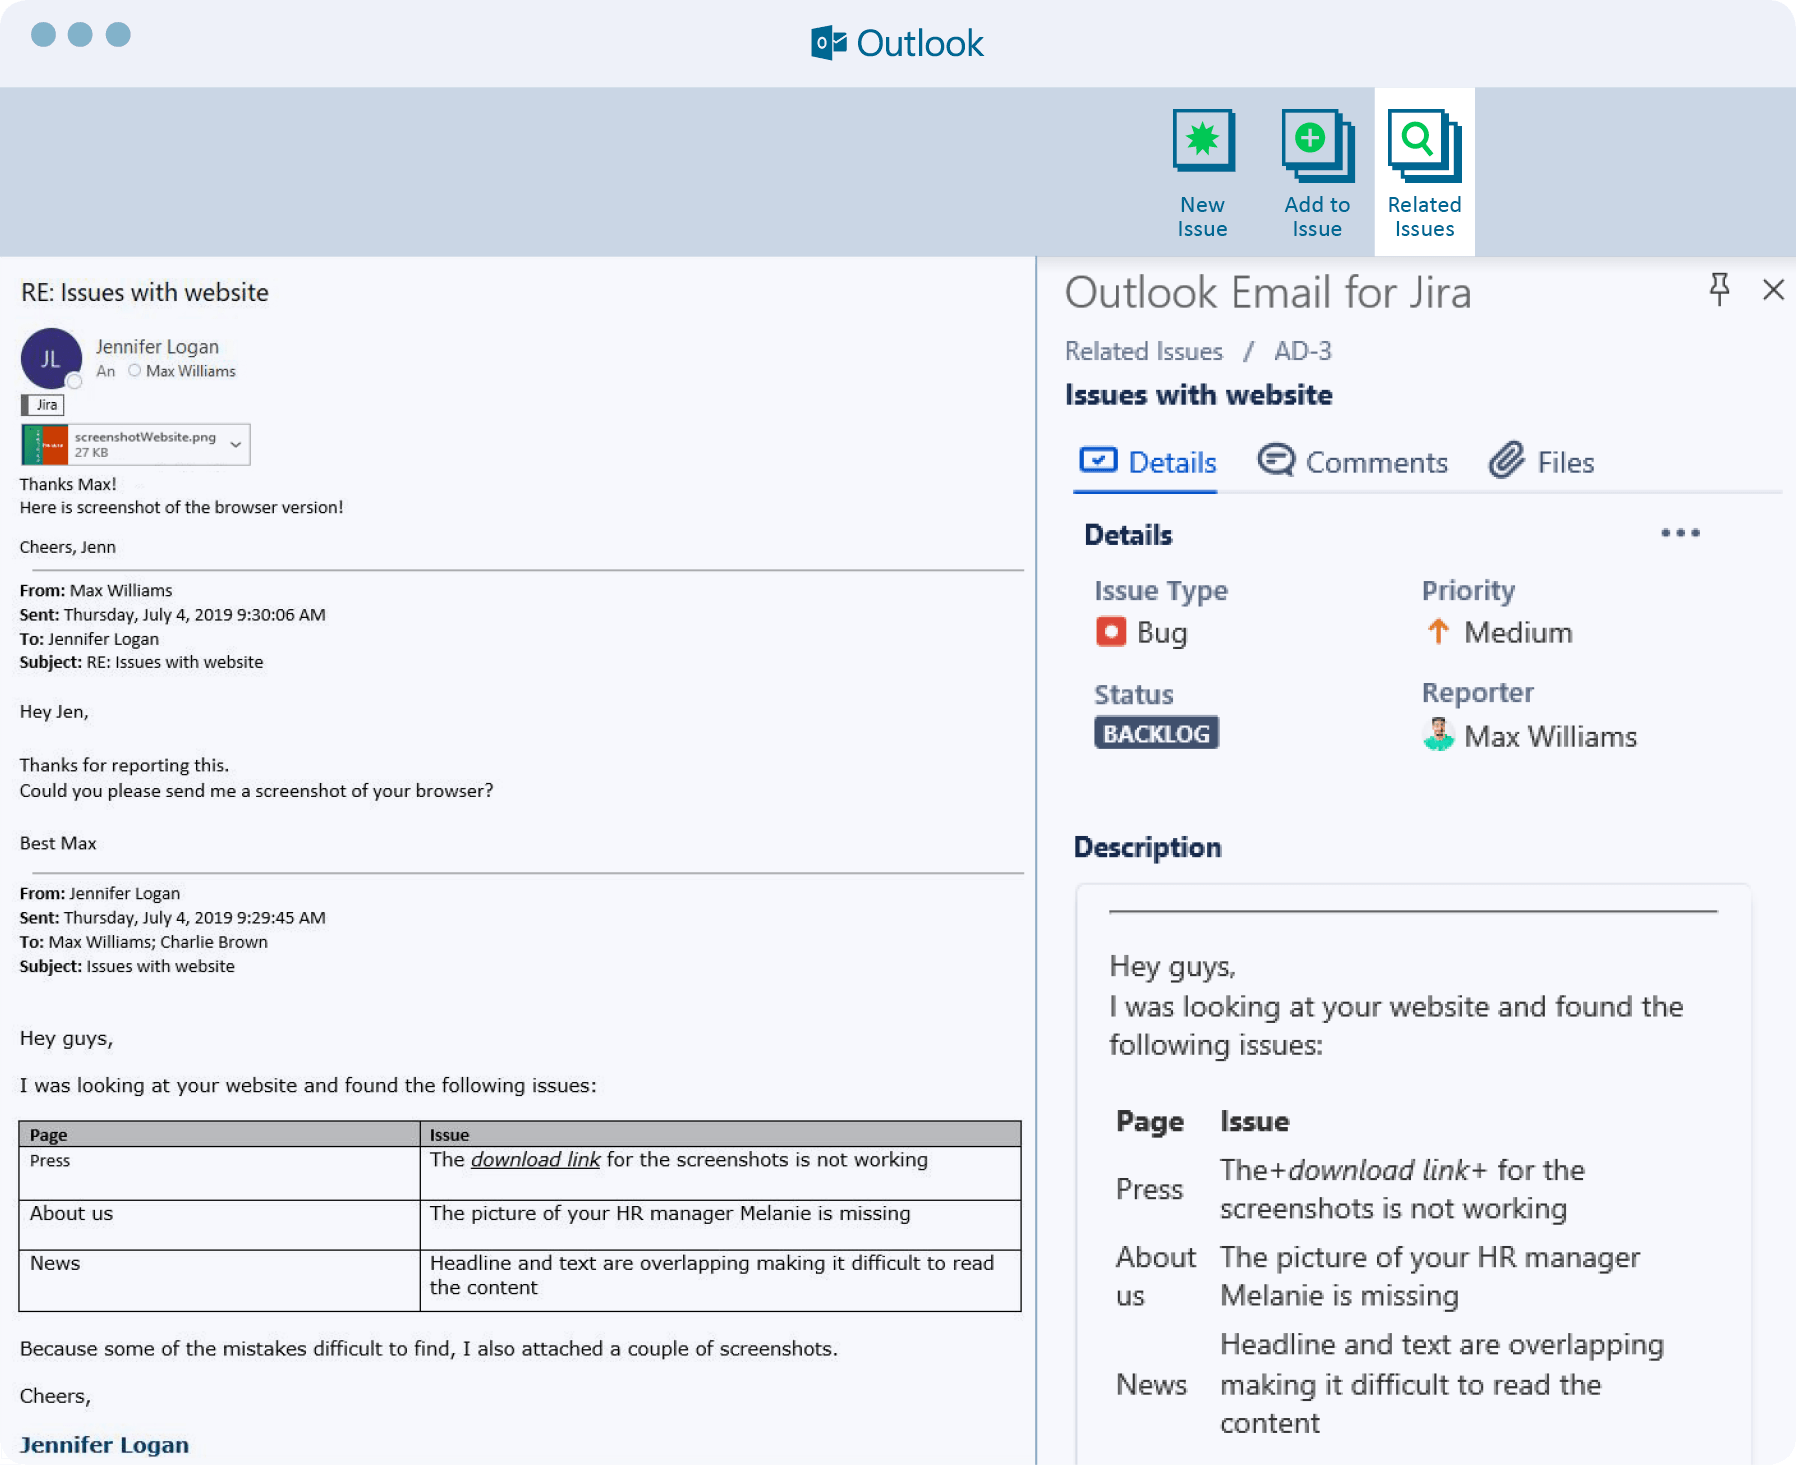Viewport: 1796px width, 1465px height.
Task: Open the download link in email table
Action: 535,1159
